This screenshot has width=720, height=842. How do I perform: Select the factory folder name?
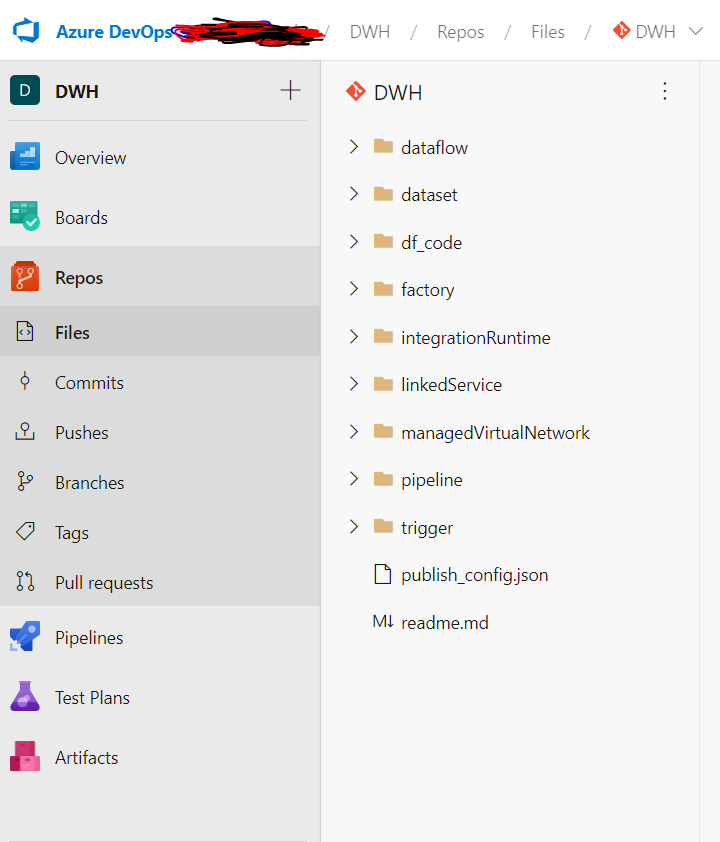[x=427, y=290]
